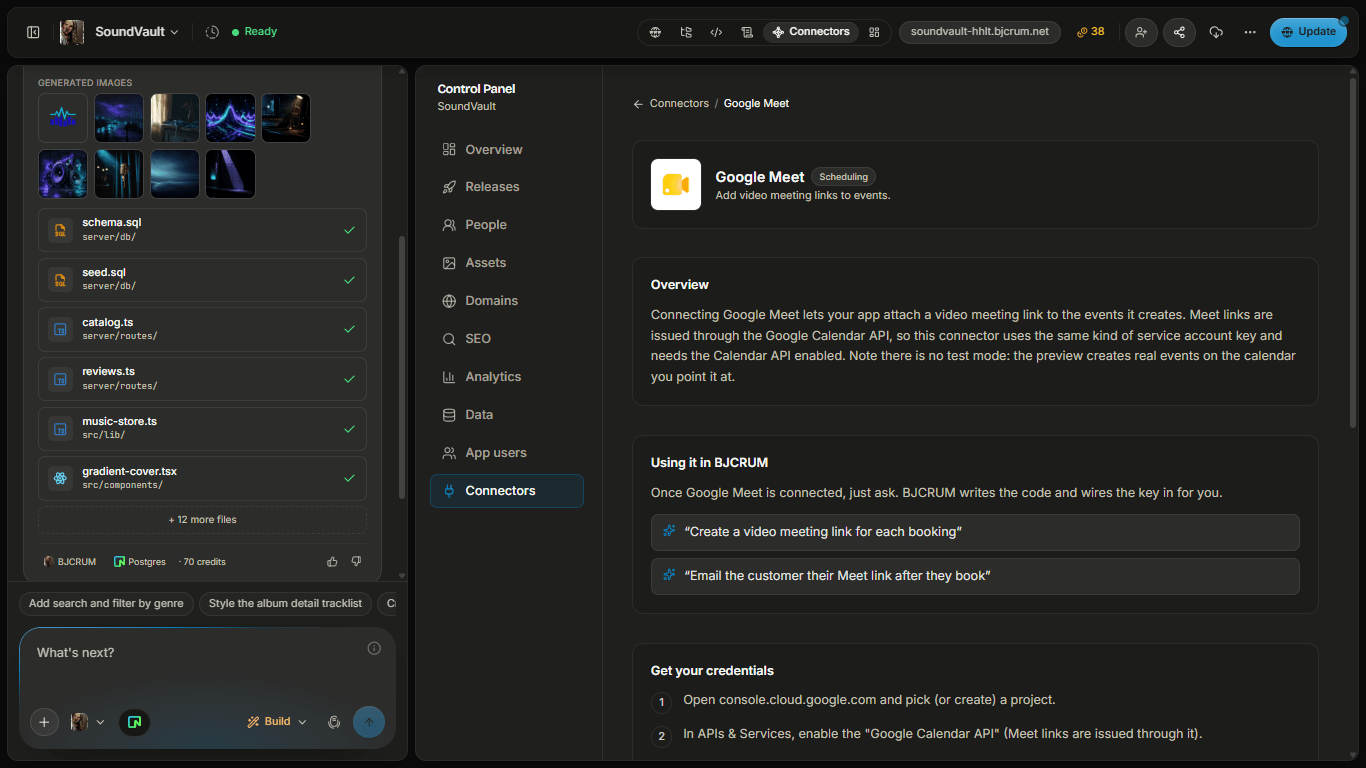This screenshot has width=1366, height=768.
Task: Open the invite user icon button
Action: pos(1141,32)
